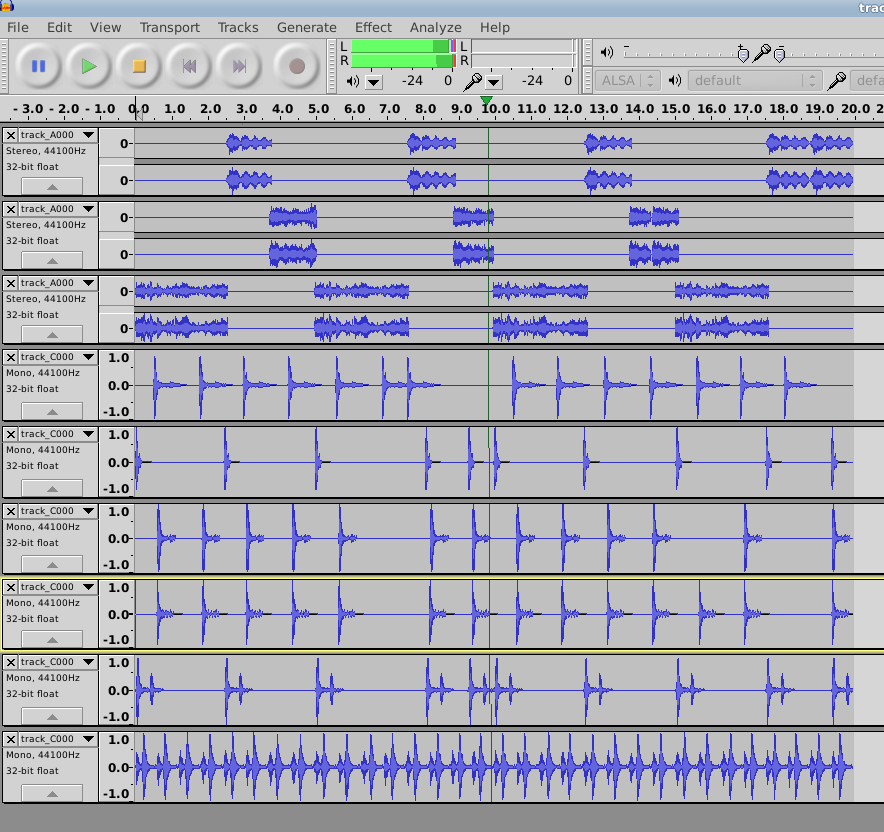The image size is (884, 832).
Task: Close the first track_C000 mono track
Action: point(11,357)
